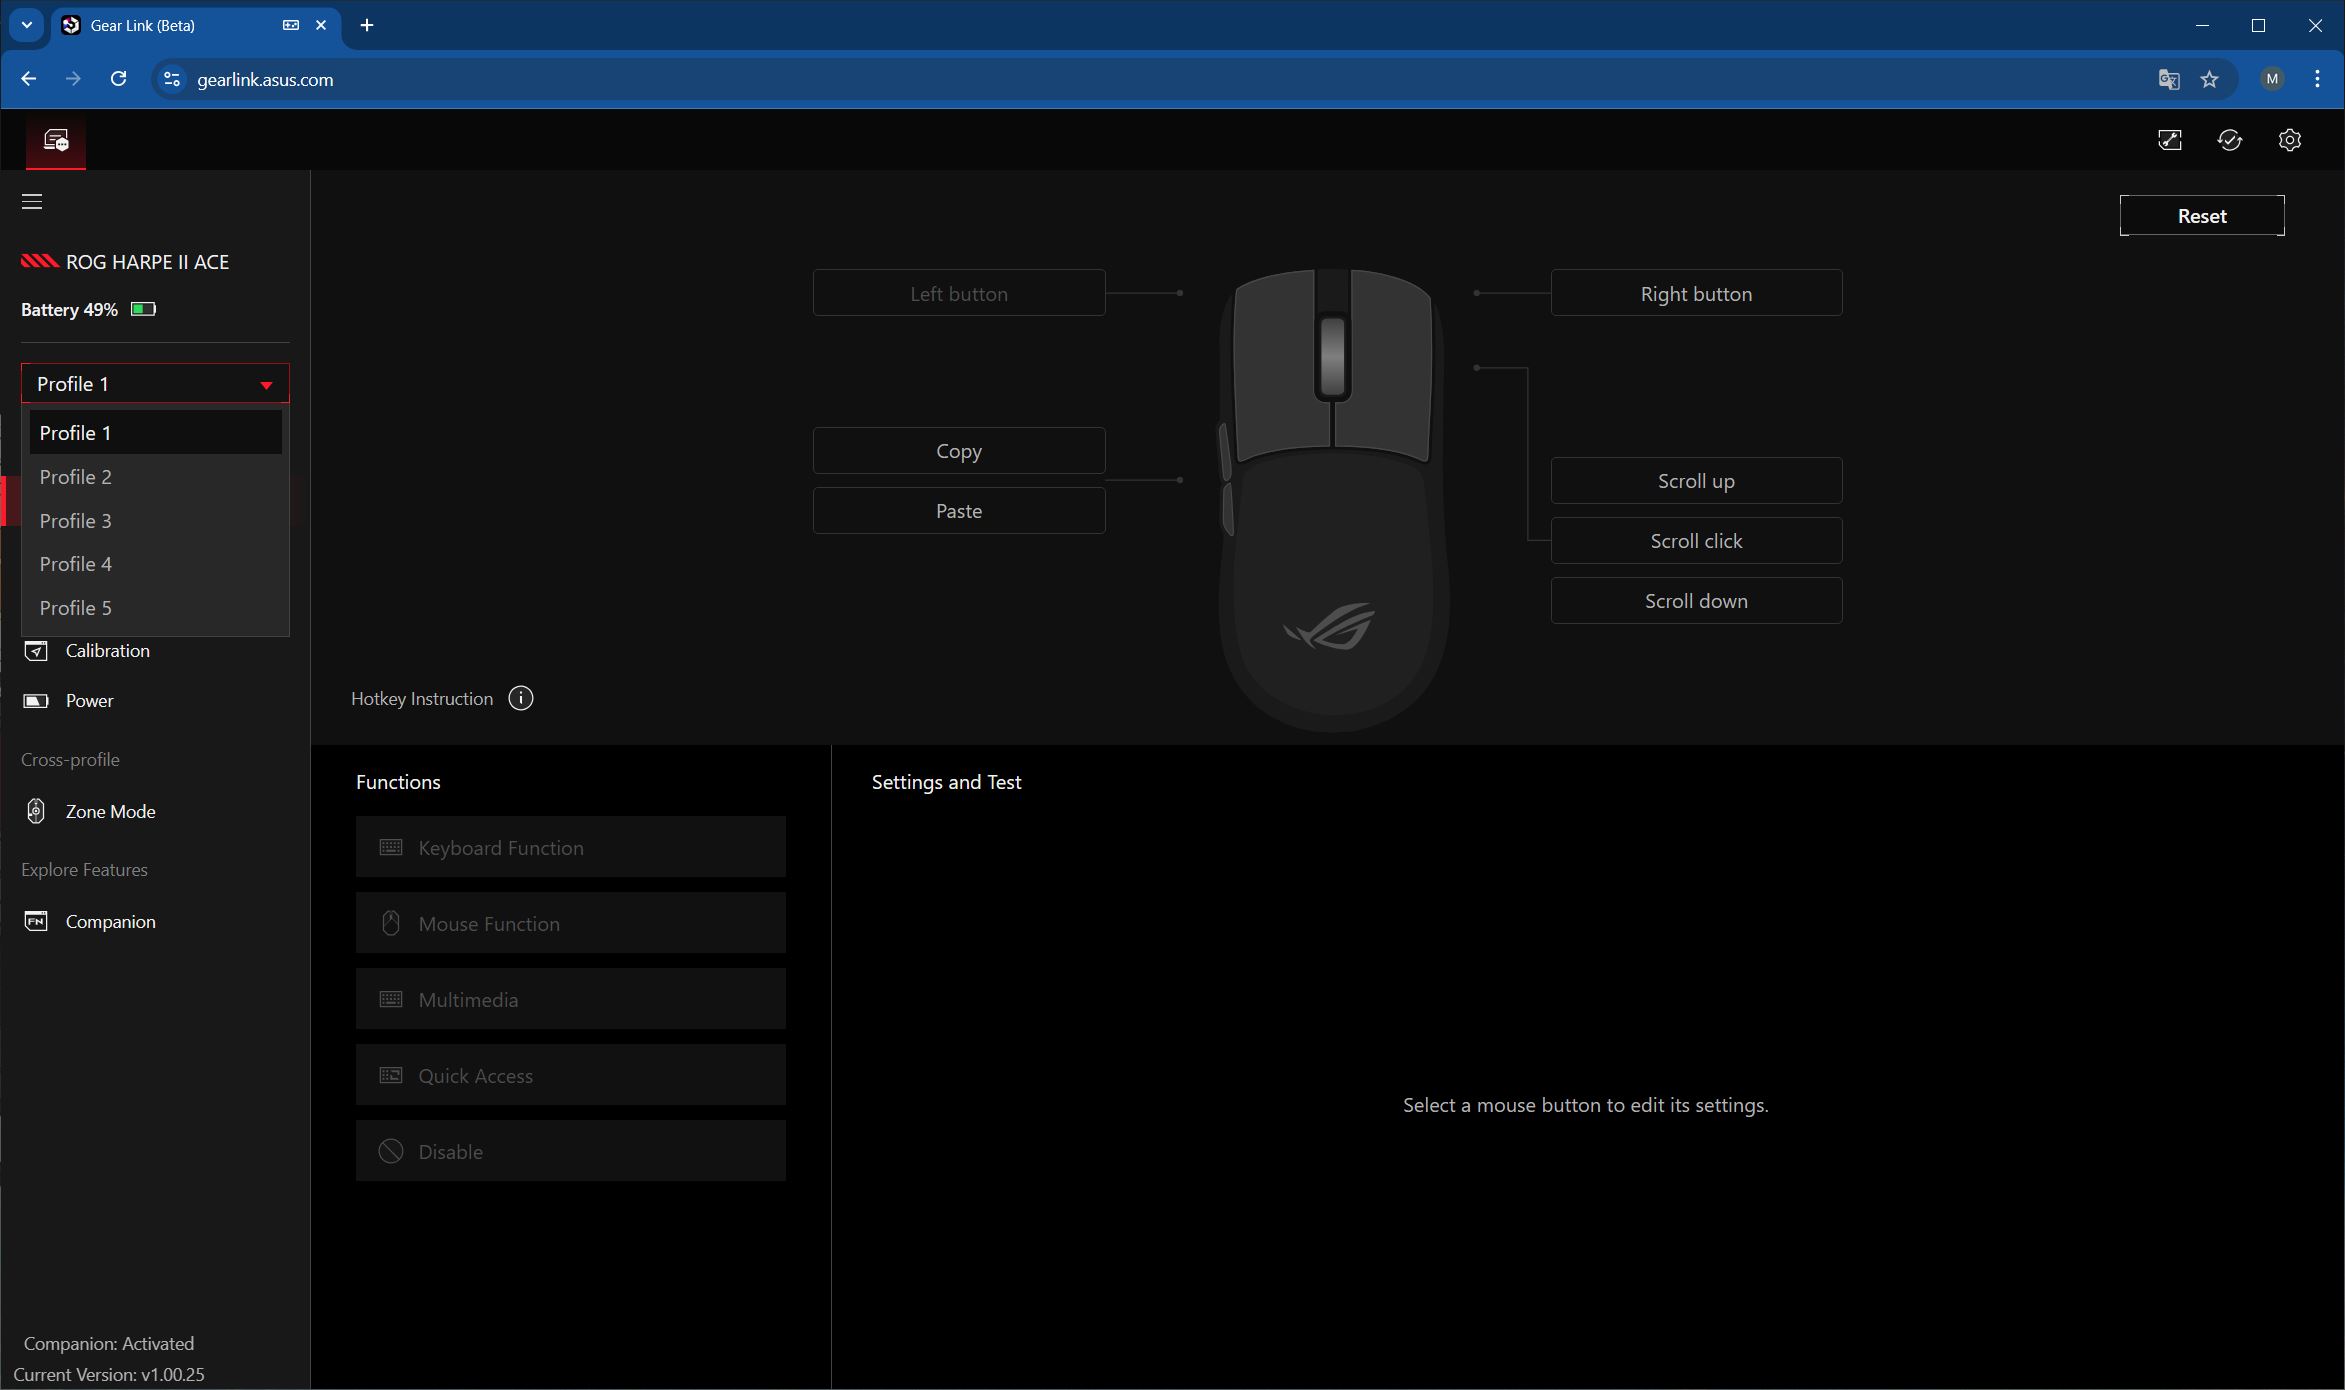Select the Paste side button assignment
Viewport: 2345px width, 1390px height.
[959, 511]
